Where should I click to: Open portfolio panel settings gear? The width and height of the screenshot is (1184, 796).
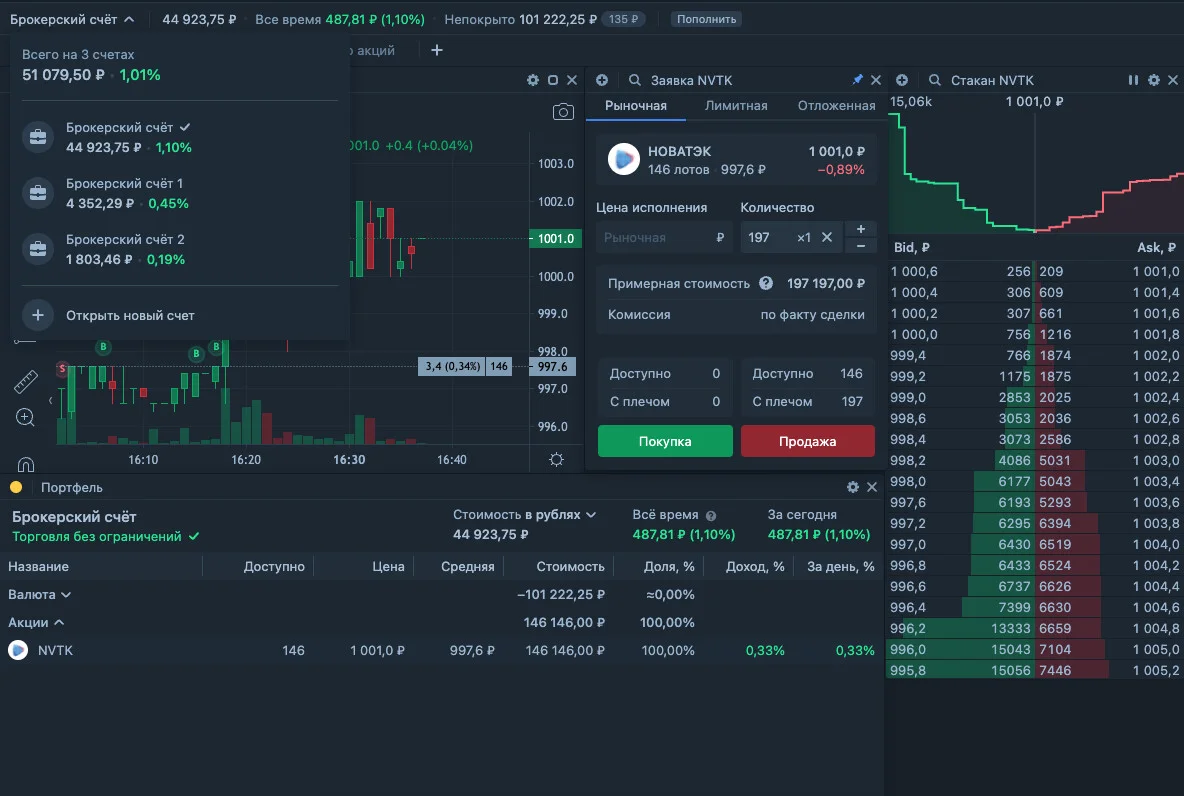click(853, 487)
